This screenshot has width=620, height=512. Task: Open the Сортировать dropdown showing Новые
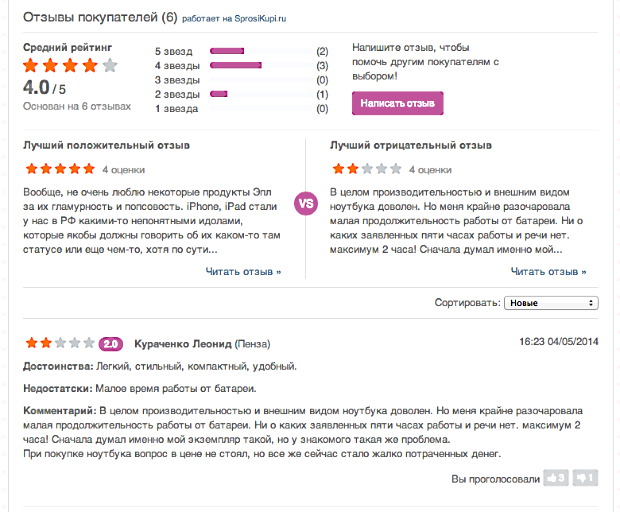[551, 303]
